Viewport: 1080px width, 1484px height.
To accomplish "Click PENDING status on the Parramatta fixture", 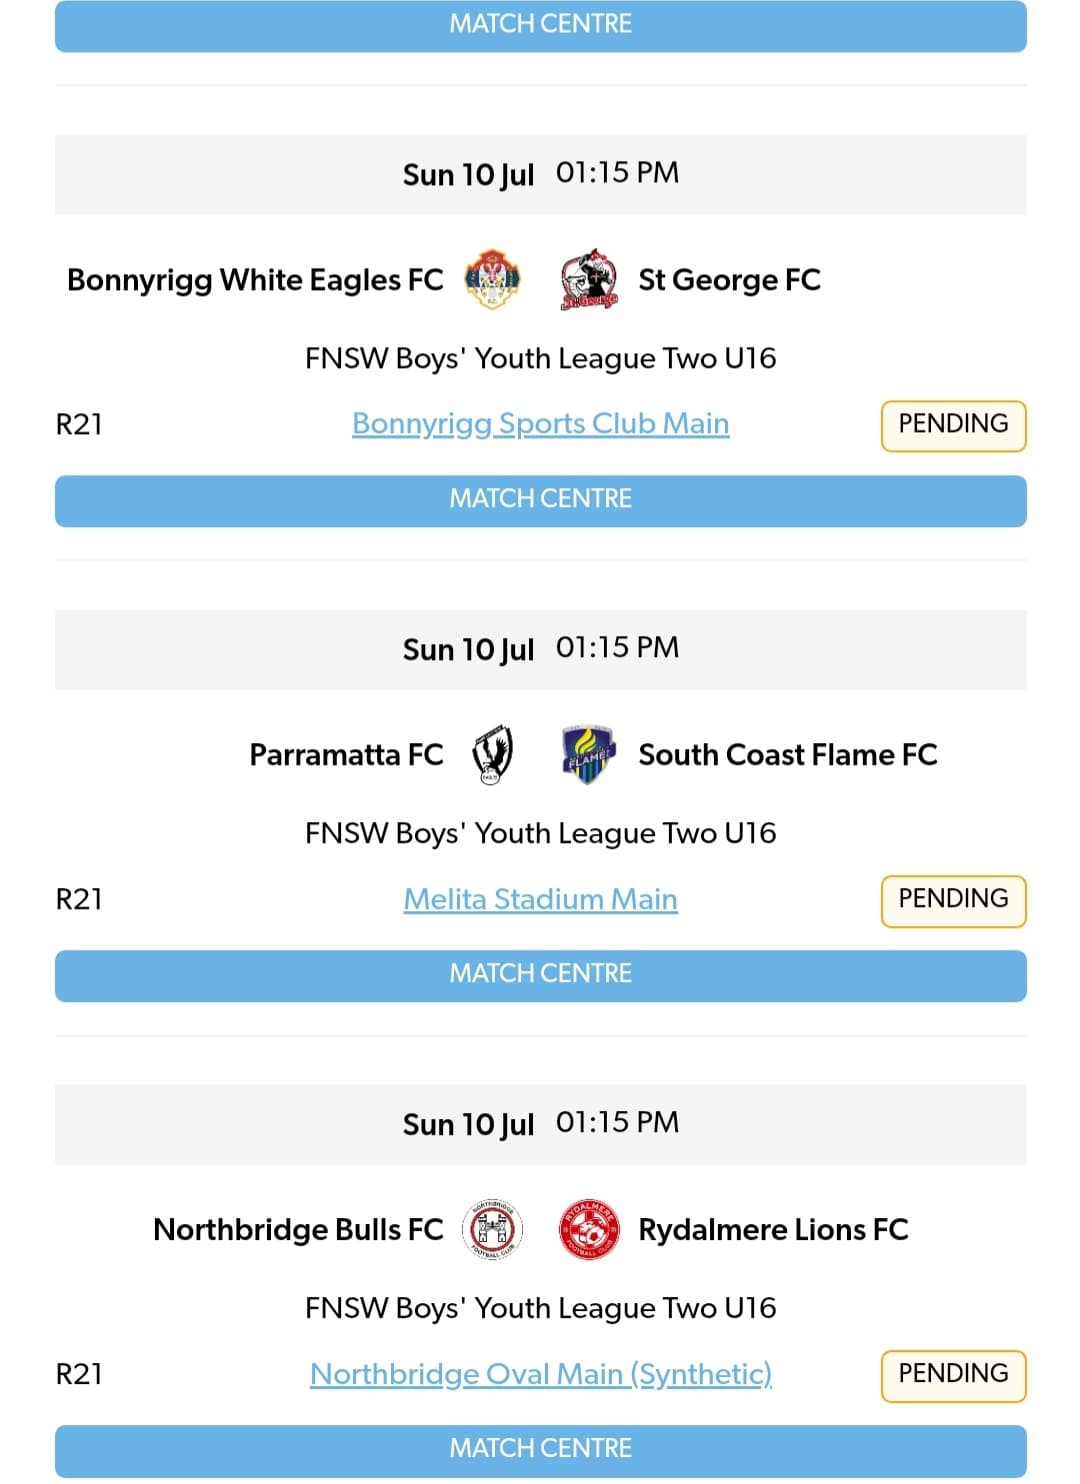I will 953,899.
